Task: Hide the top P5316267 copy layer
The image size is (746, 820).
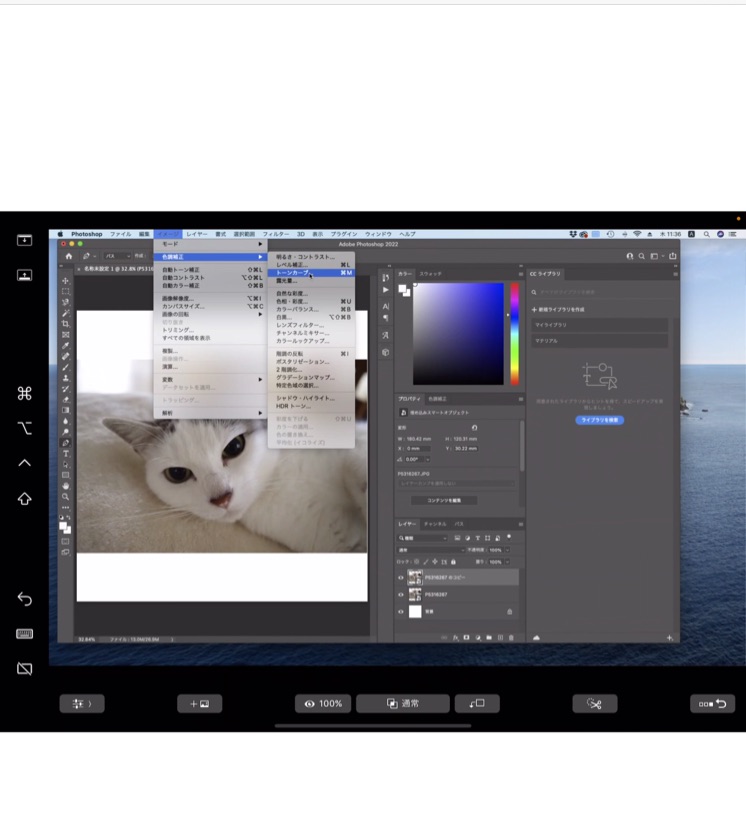Action: (401, 578)
